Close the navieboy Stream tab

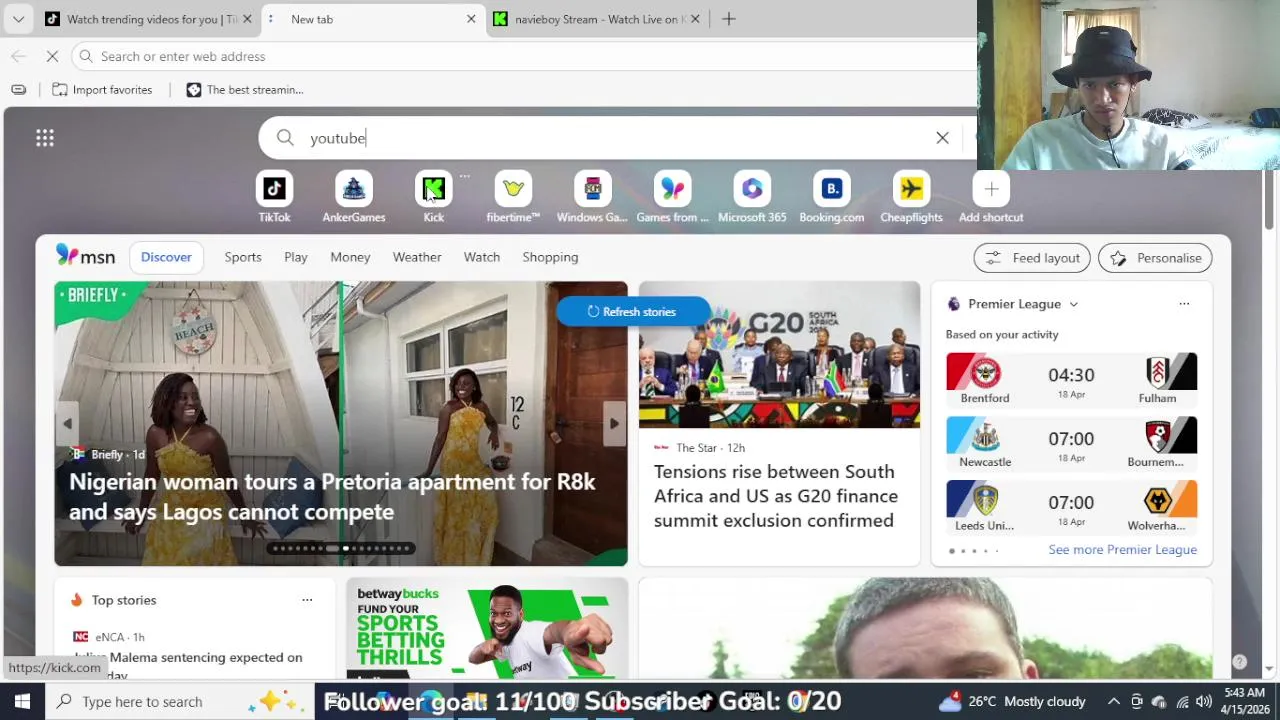695,19
